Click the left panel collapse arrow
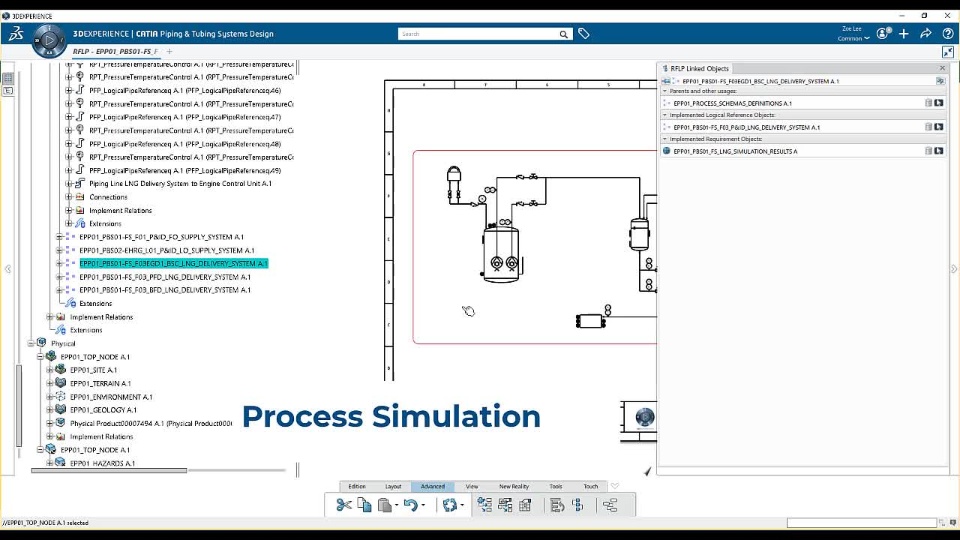 click(7, 269)
